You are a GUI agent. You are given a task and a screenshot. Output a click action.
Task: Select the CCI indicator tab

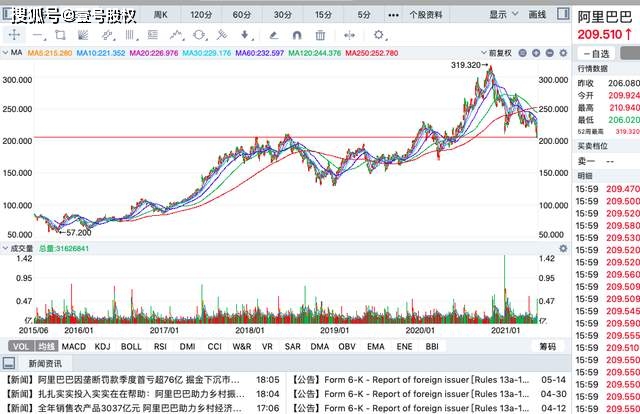pyautogui.click(x=215, y=347)
